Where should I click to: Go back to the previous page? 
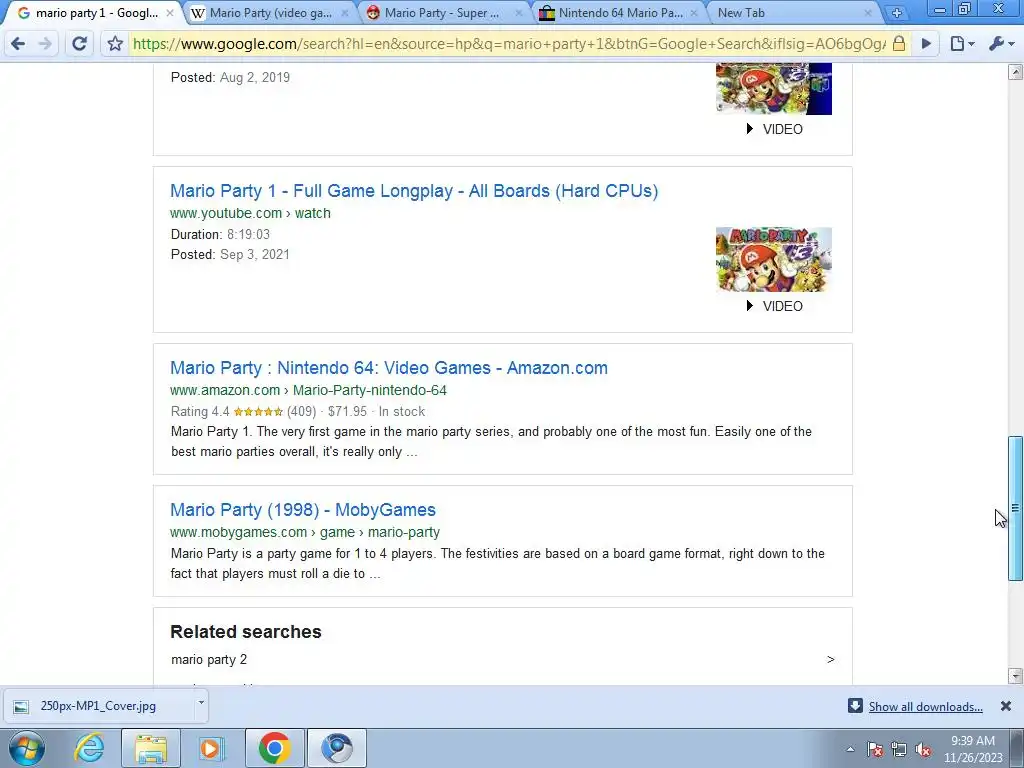pos(18,44)
